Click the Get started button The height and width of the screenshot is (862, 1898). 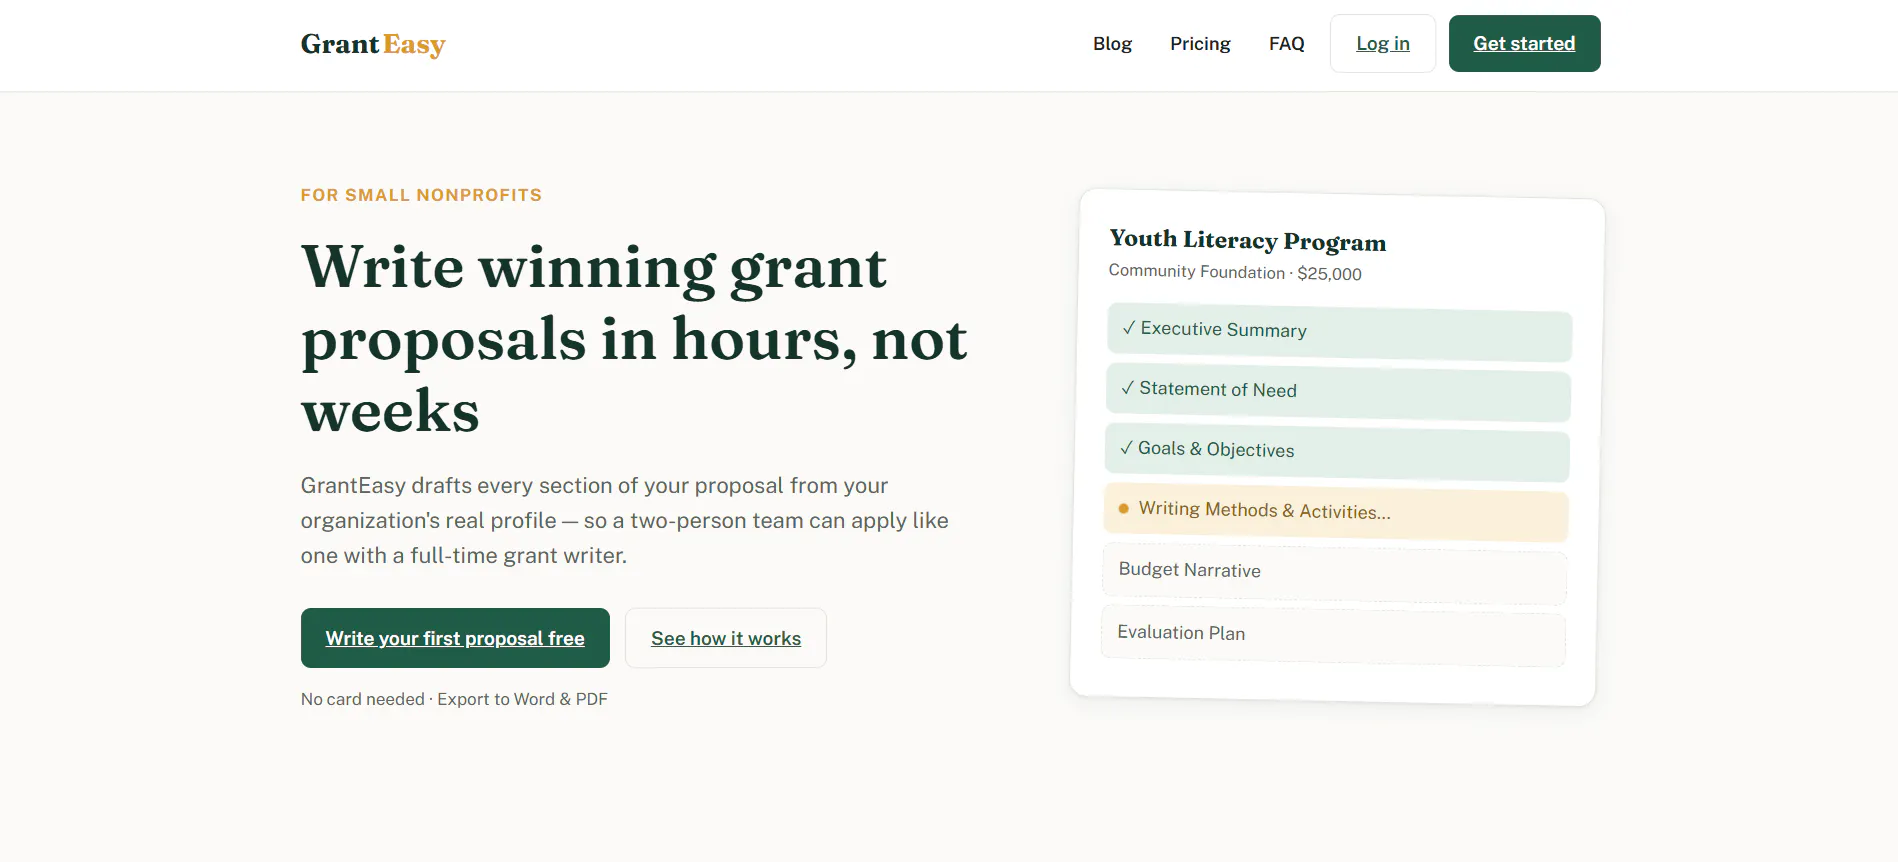point(1524,44)
